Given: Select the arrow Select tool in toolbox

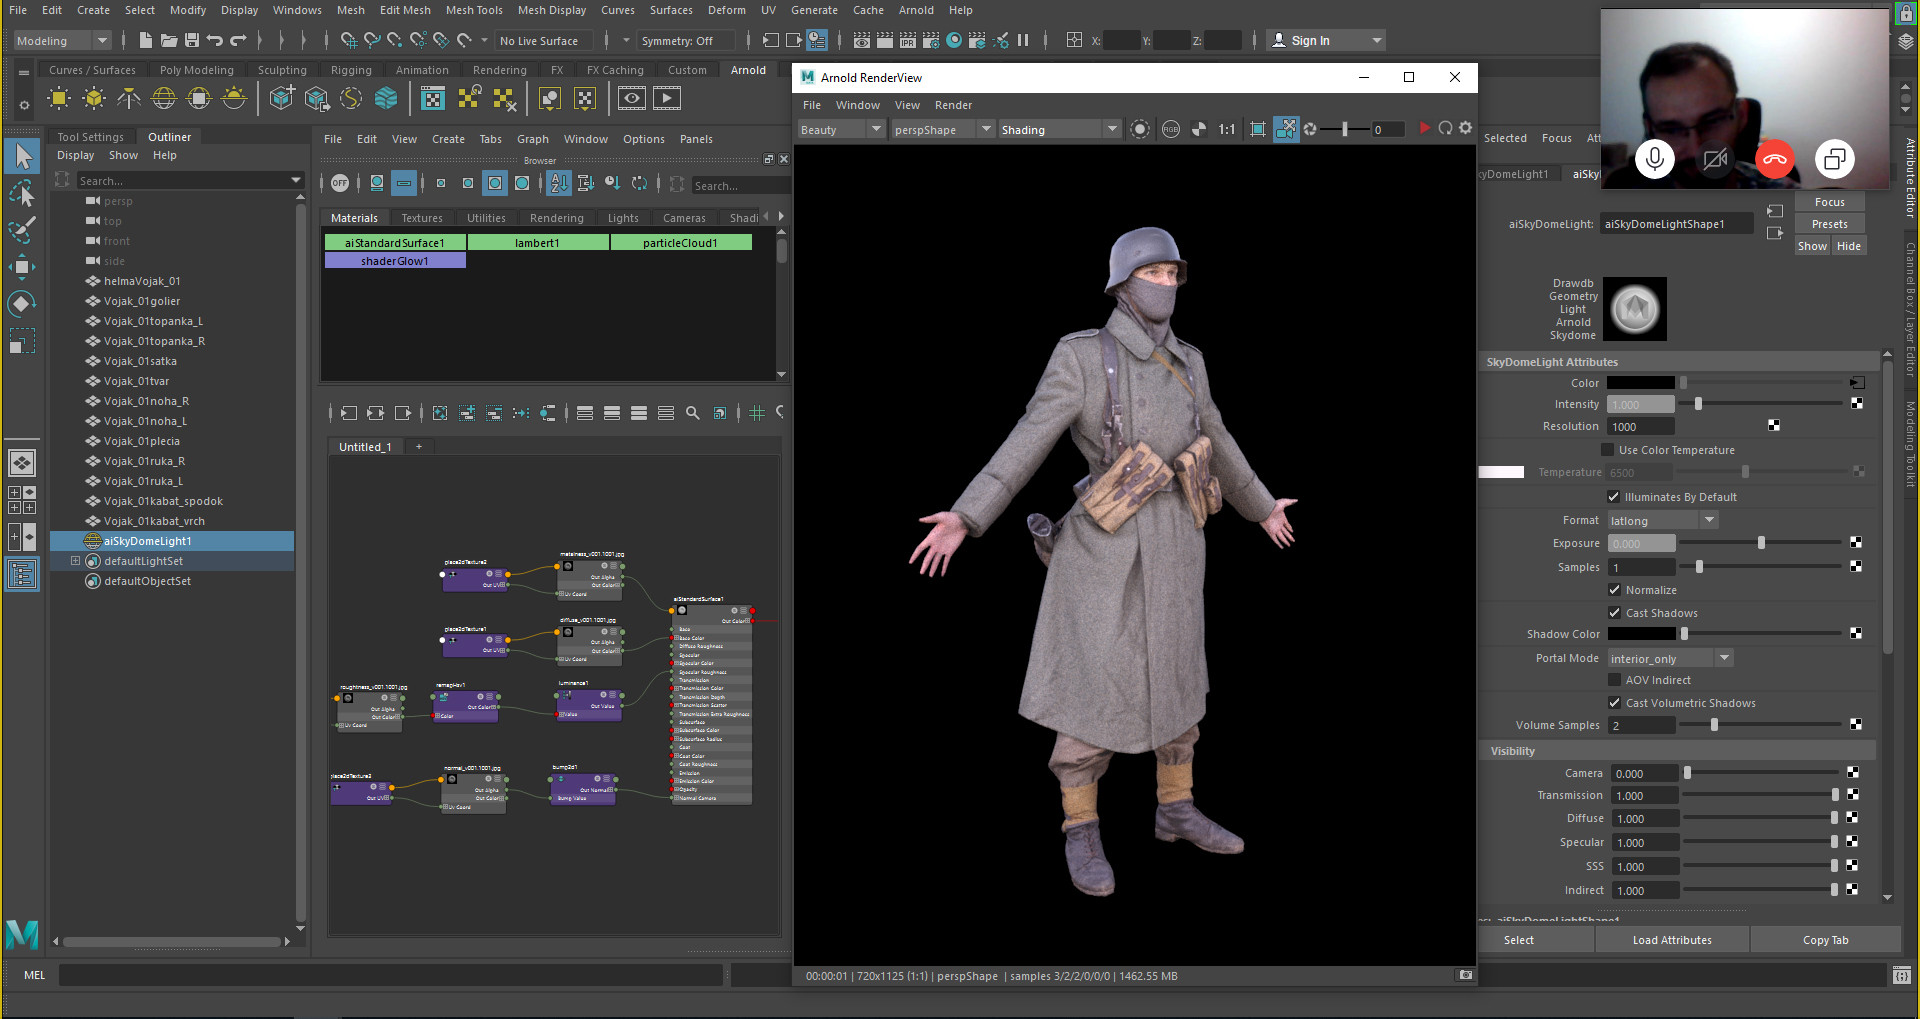Looking at the screenshot, I should click(x=23, y=156).
